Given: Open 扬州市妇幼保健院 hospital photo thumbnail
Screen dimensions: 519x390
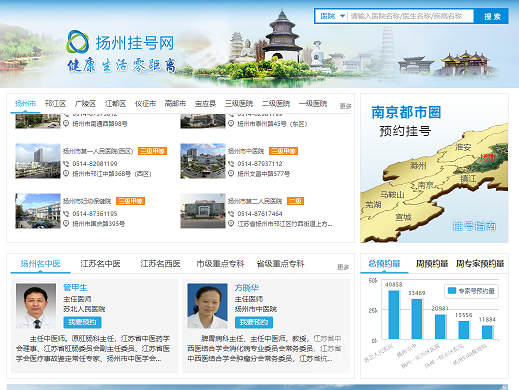Looking at the screenshot, I should coord(38,211).
